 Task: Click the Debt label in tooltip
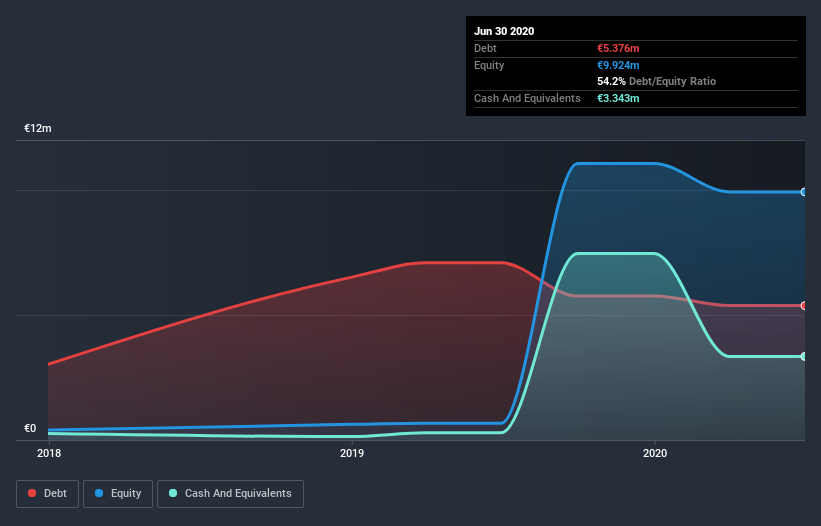click(485, 48)
